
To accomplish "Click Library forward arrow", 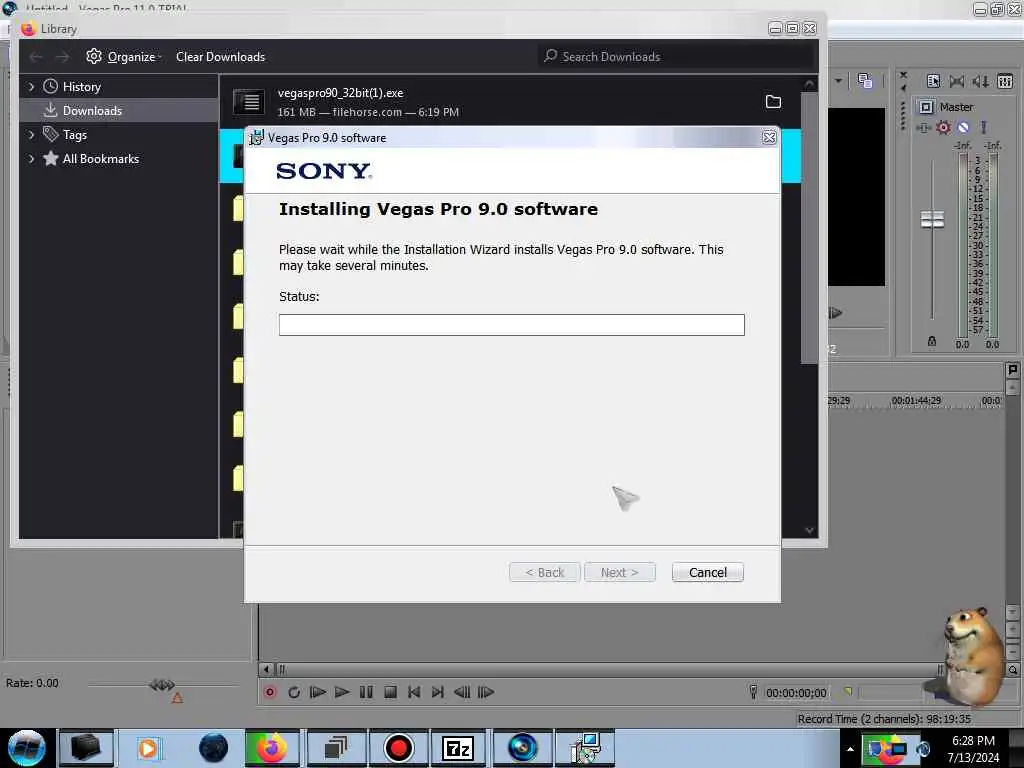I will click(62, 57).
